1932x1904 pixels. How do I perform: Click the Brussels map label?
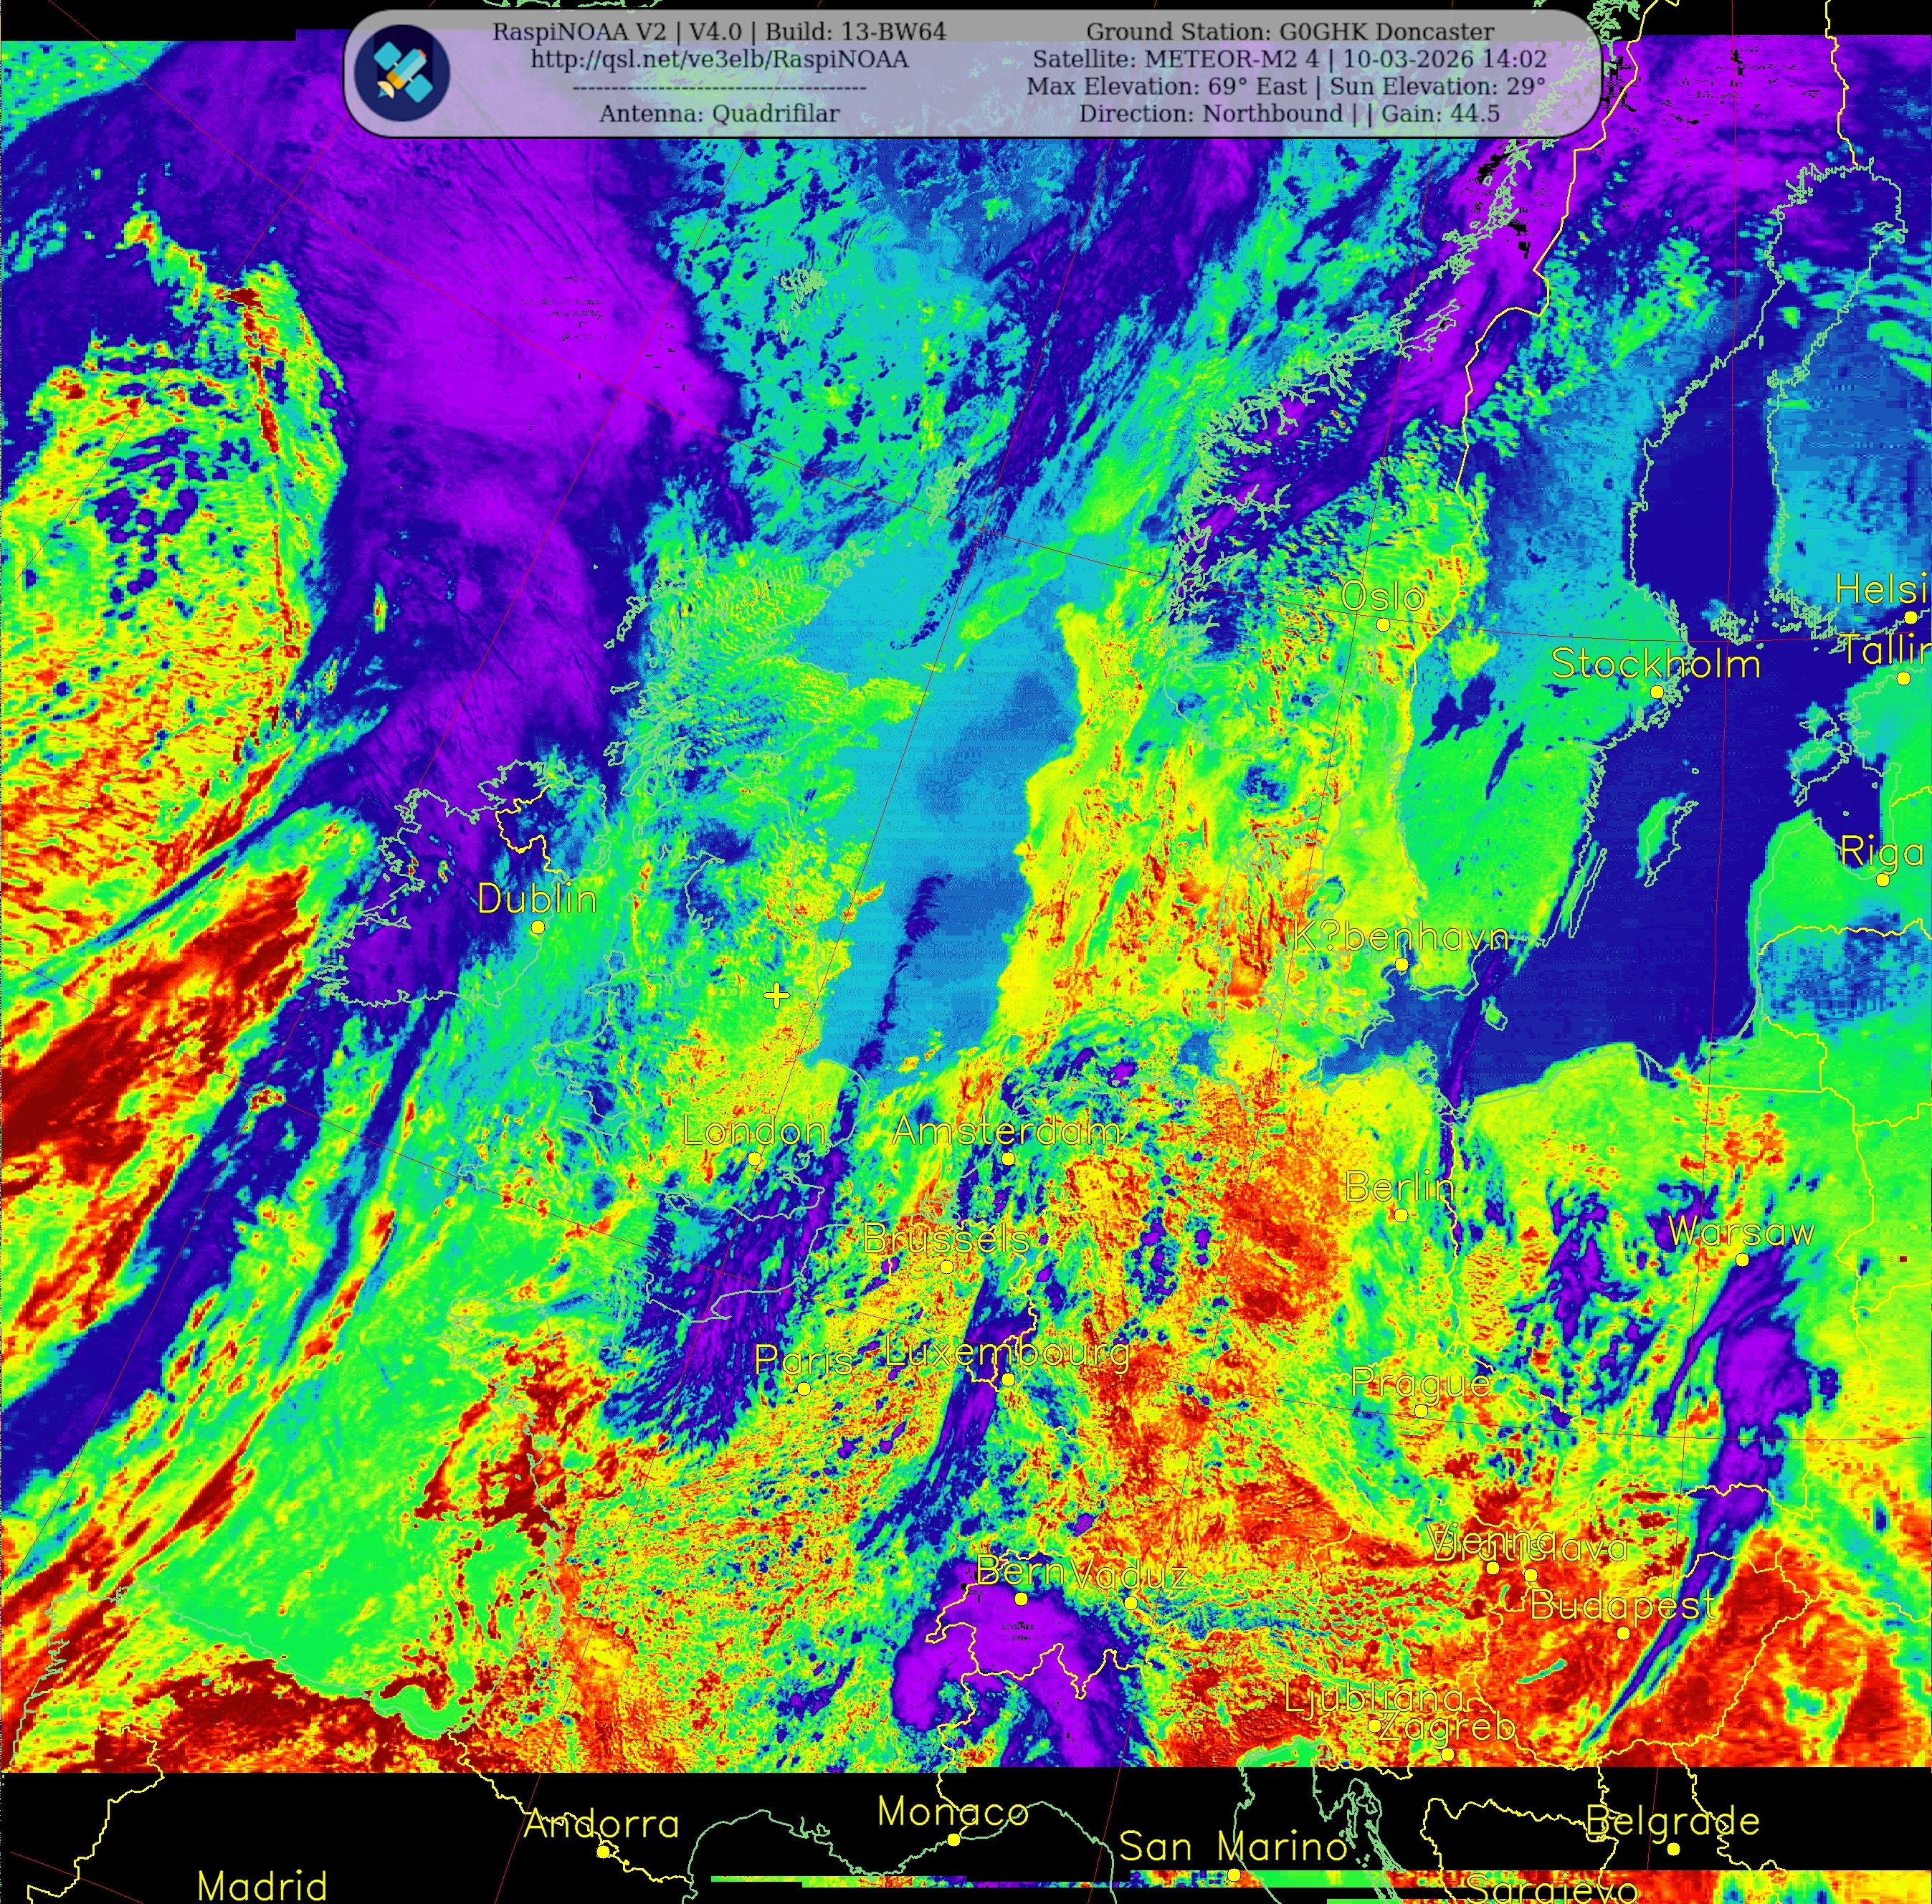coord(946,1239)
